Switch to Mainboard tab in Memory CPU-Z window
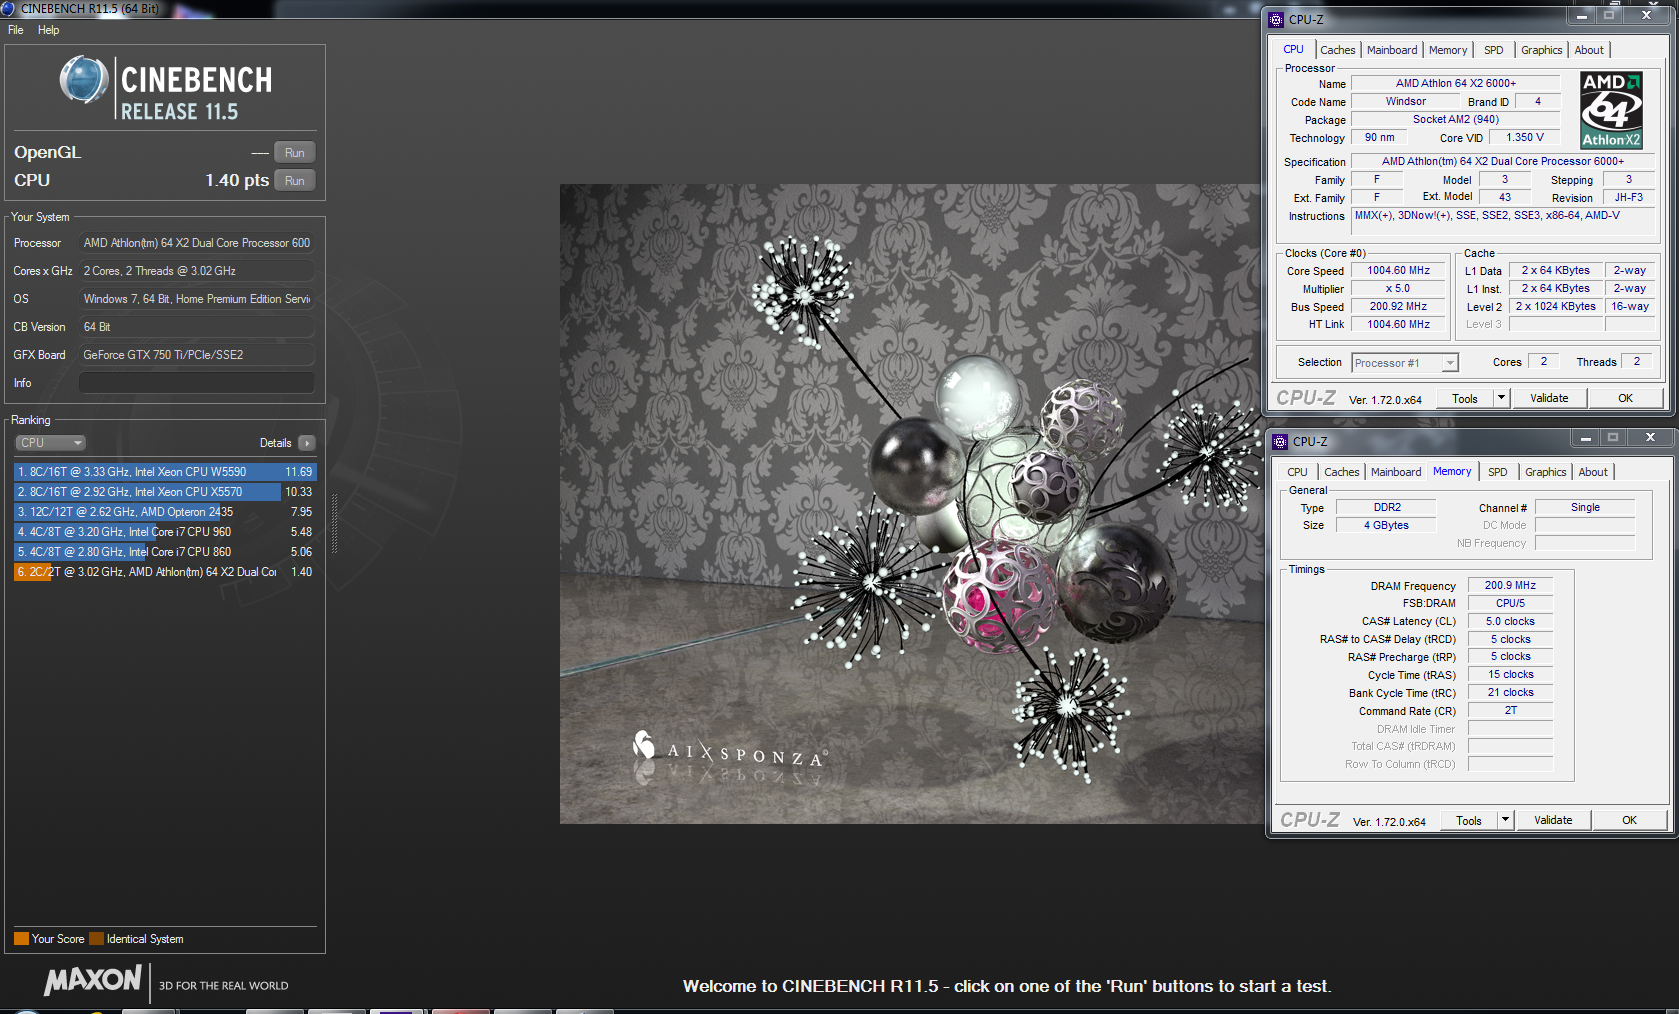1679x1014 pixels. coord(1396,472)
